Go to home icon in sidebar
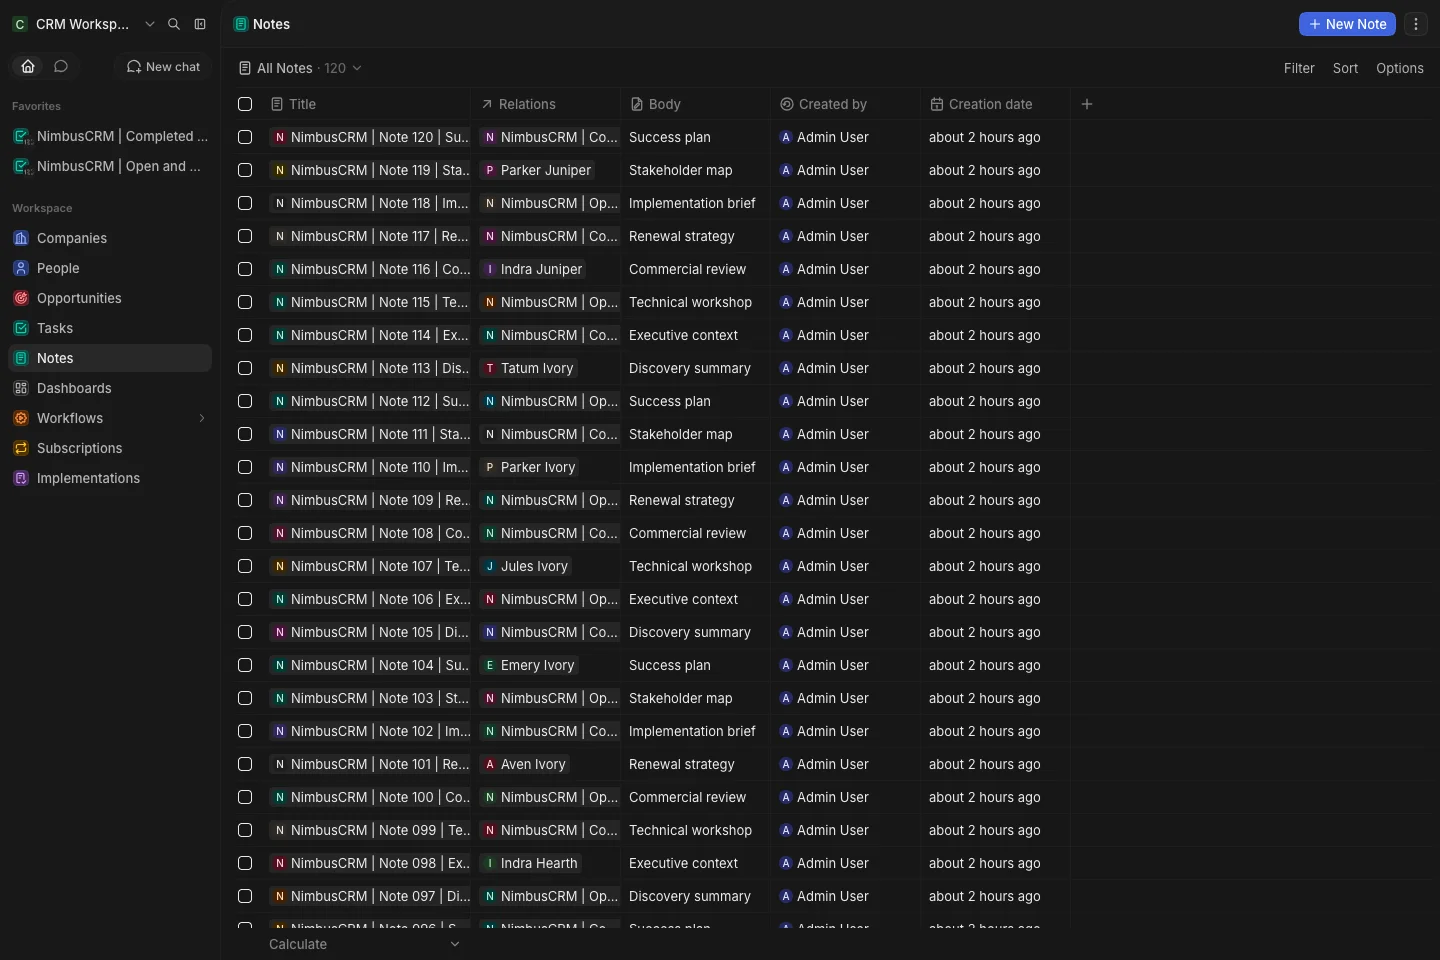 point(28,66)
